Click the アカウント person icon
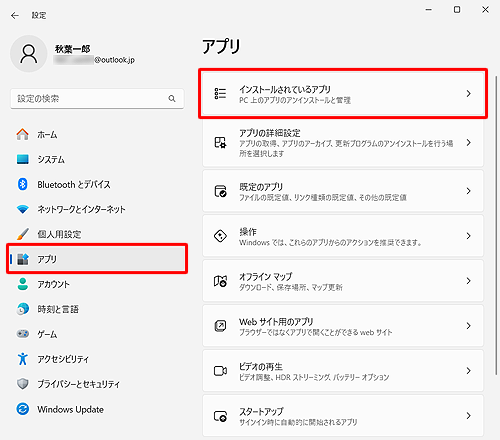The height and width of the screenshot is (440, 500). click(x=23, y=284)
